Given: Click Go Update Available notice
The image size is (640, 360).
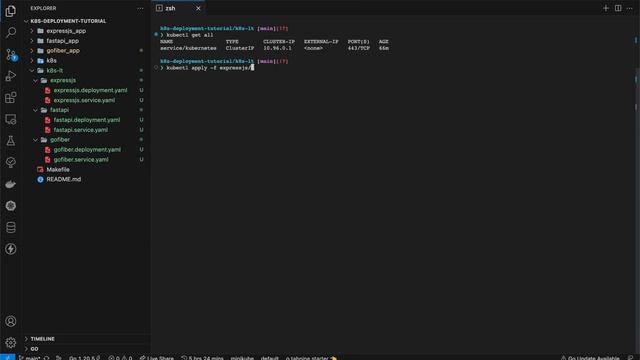Looking at the screenshot, I should [590, 358].
